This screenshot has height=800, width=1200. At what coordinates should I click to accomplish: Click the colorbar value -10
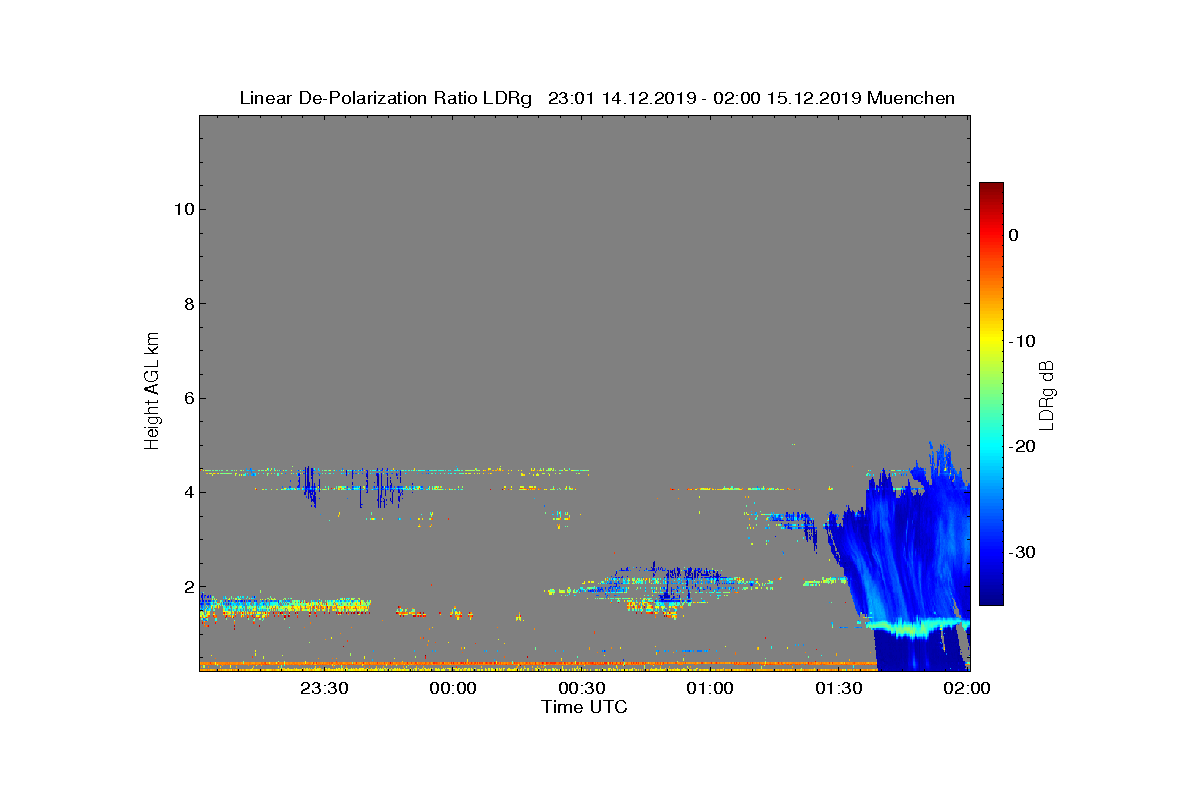(x=1021, y=341)
